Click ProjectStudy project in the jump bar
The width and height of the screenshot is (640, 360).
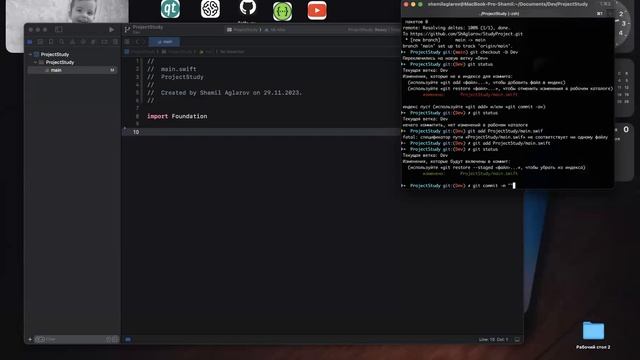(x=141, y=52)
